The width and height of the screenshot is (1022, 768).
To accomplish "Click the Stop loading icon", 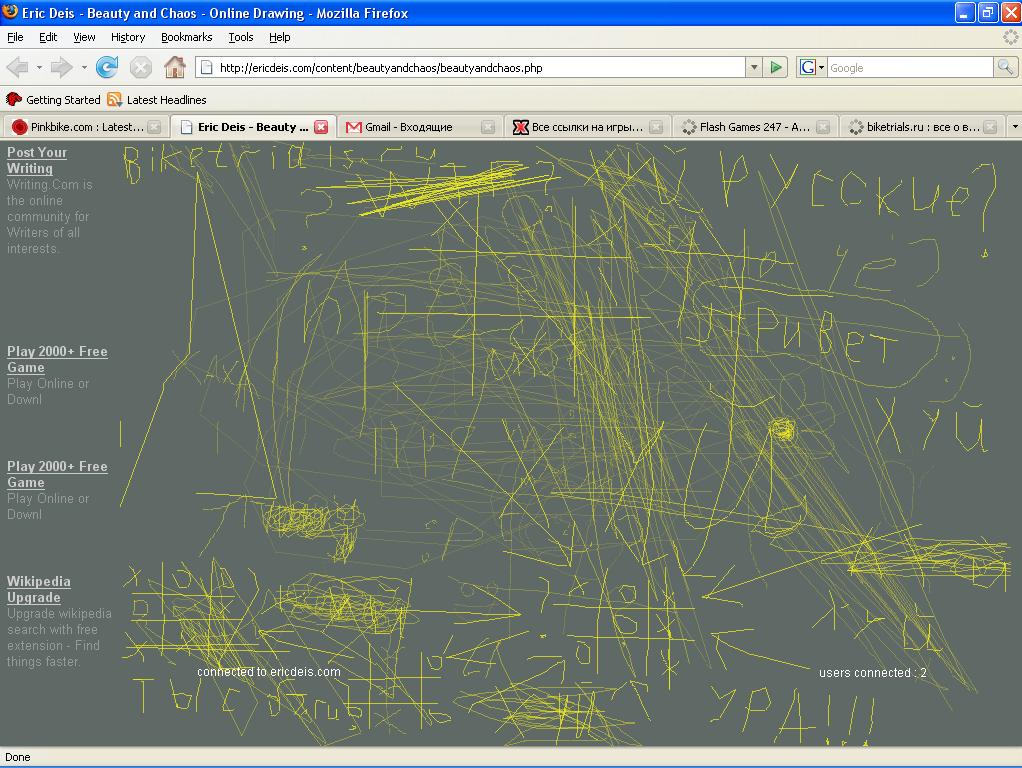I will 141,67.
